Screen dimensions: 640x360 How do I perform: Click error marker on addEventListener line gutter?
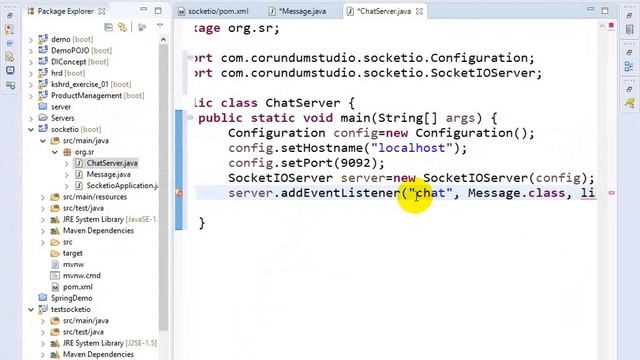coord(179,193)
